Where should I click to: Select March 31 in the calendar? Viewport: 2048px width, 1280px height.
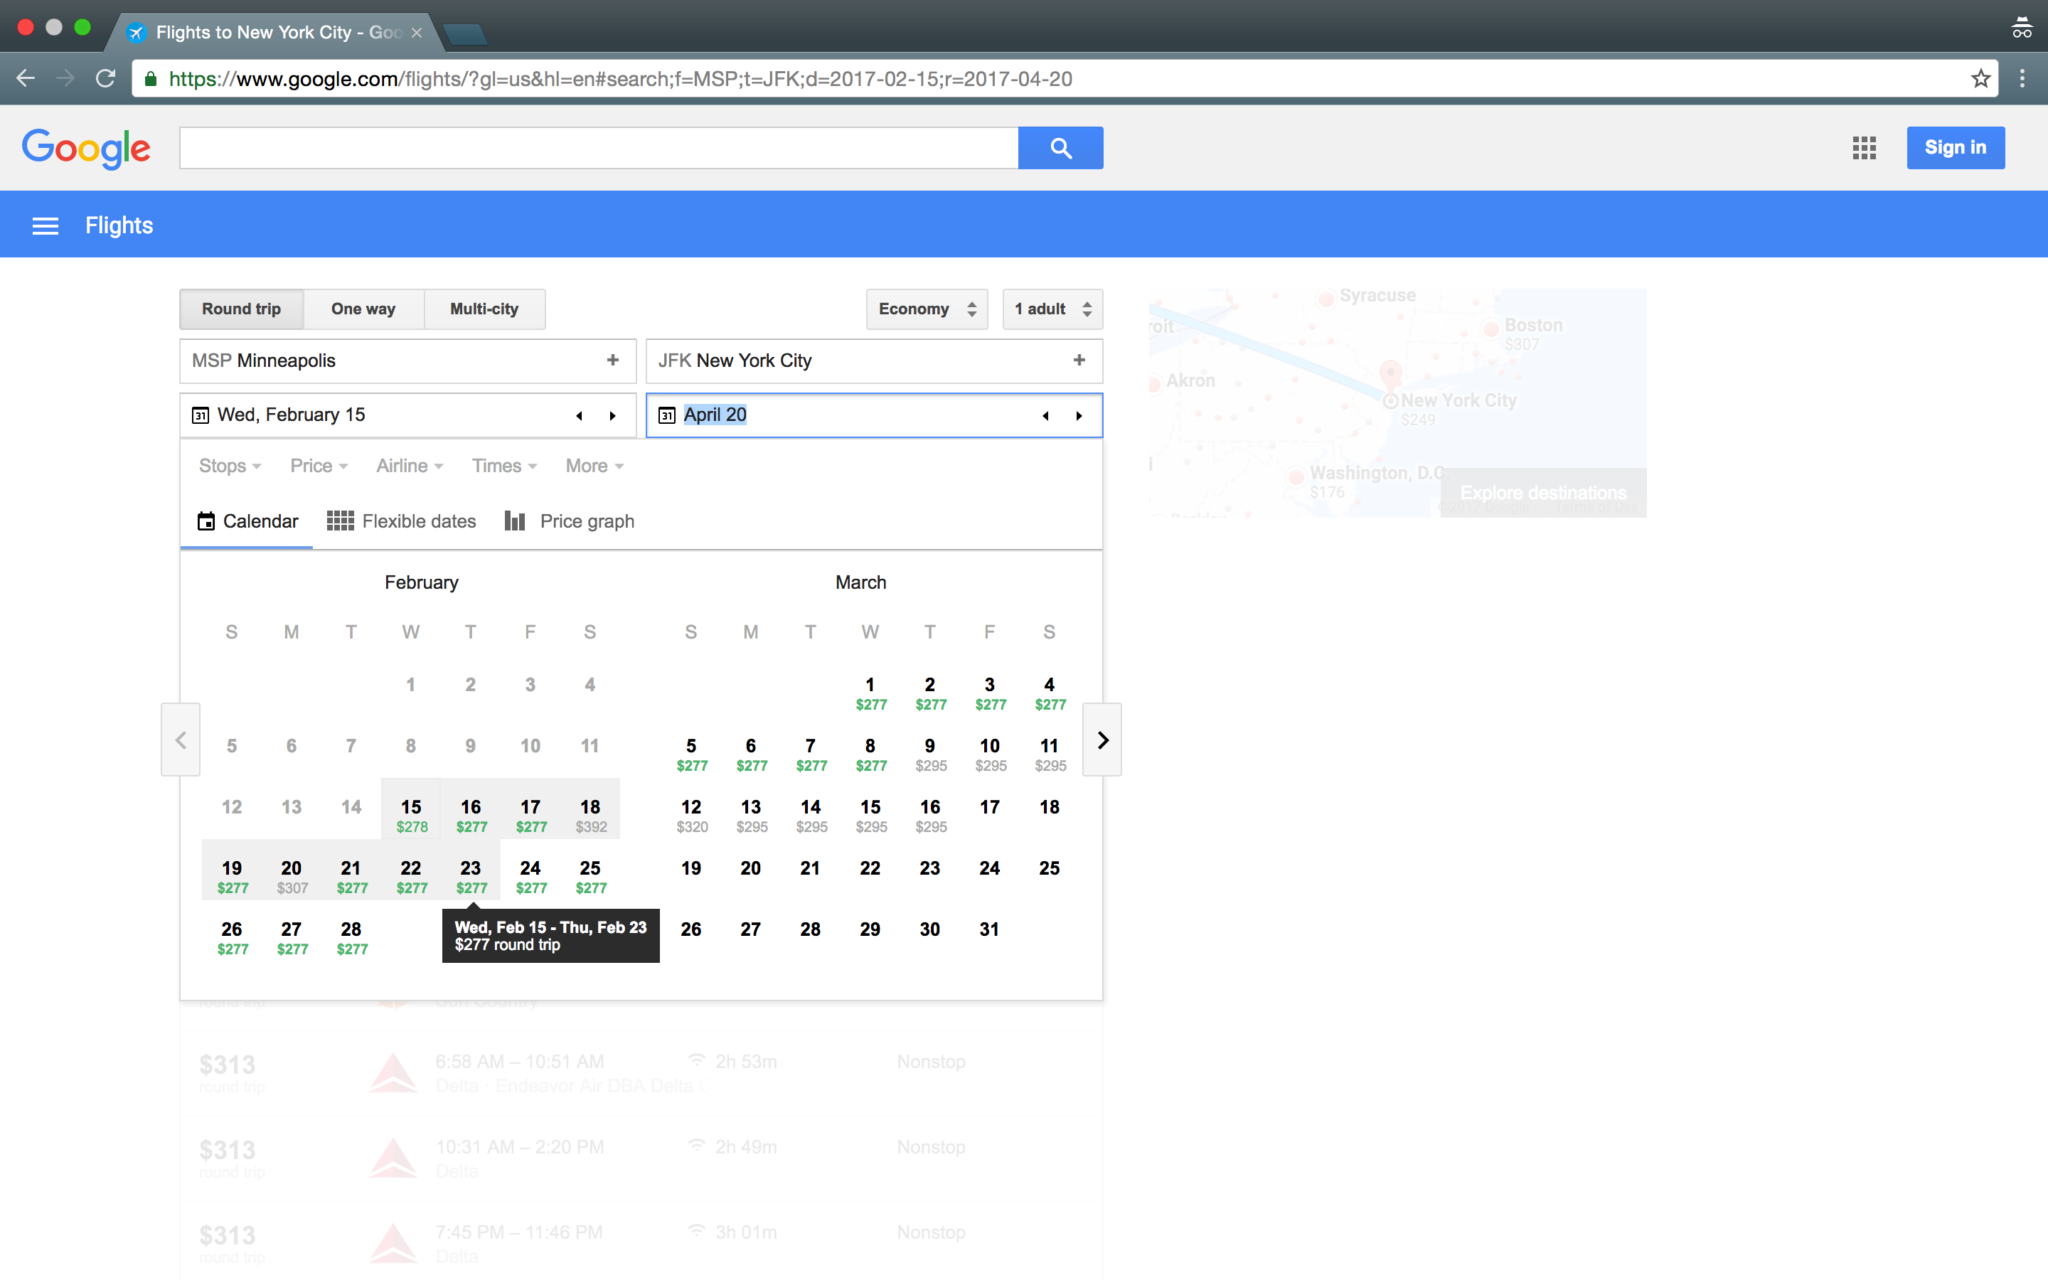tap(989, 929)
